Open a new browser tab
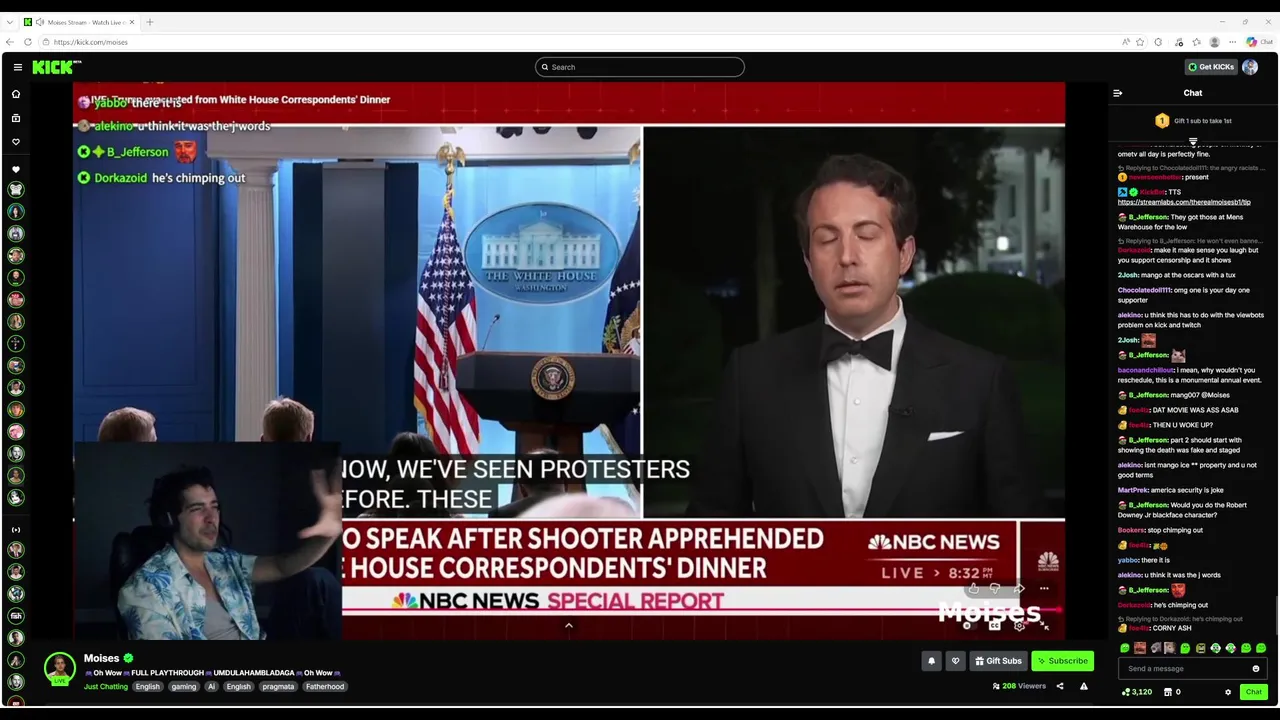This screenshot has height=720, width=1280. 150,22
